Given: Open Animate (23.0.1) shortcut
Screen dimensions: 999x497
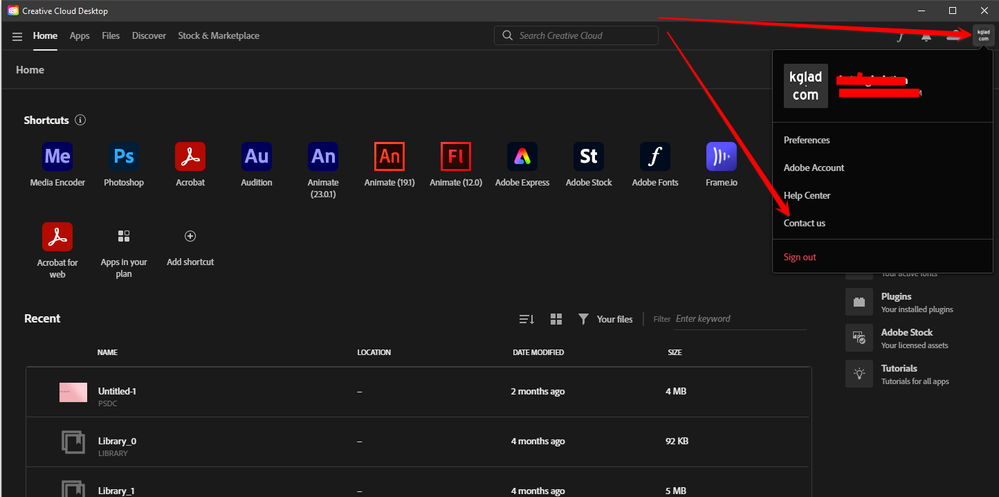Looking at the screenshot, I should 322,156.
